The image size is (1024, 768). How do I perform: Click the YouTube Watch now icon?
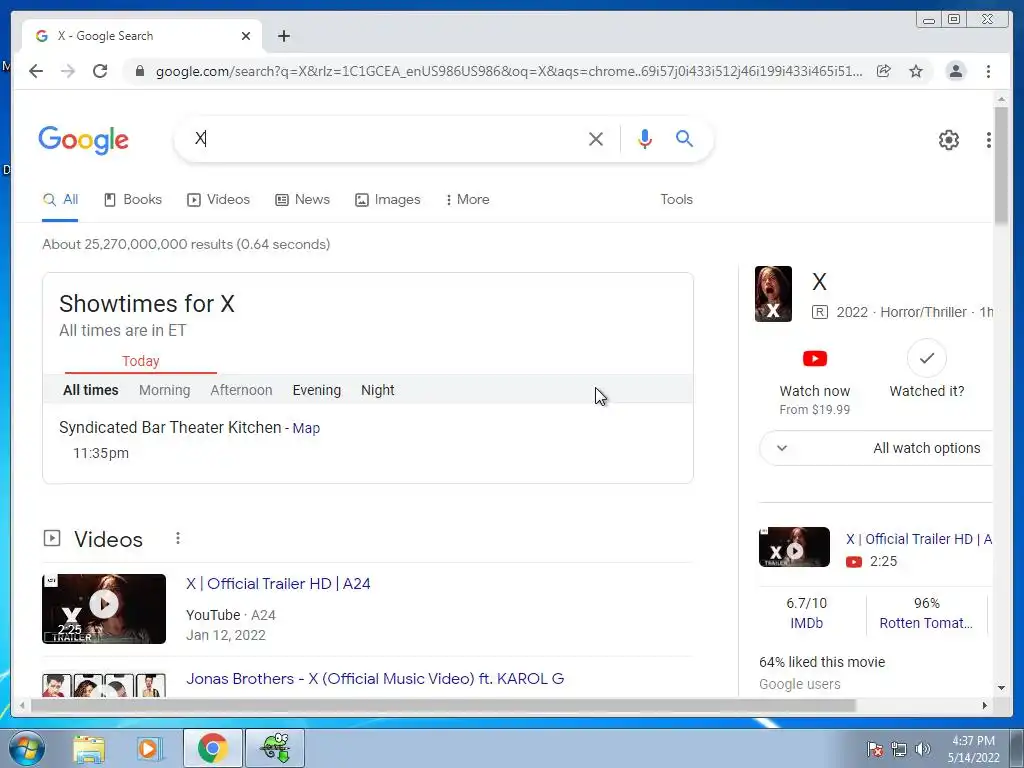814,359
